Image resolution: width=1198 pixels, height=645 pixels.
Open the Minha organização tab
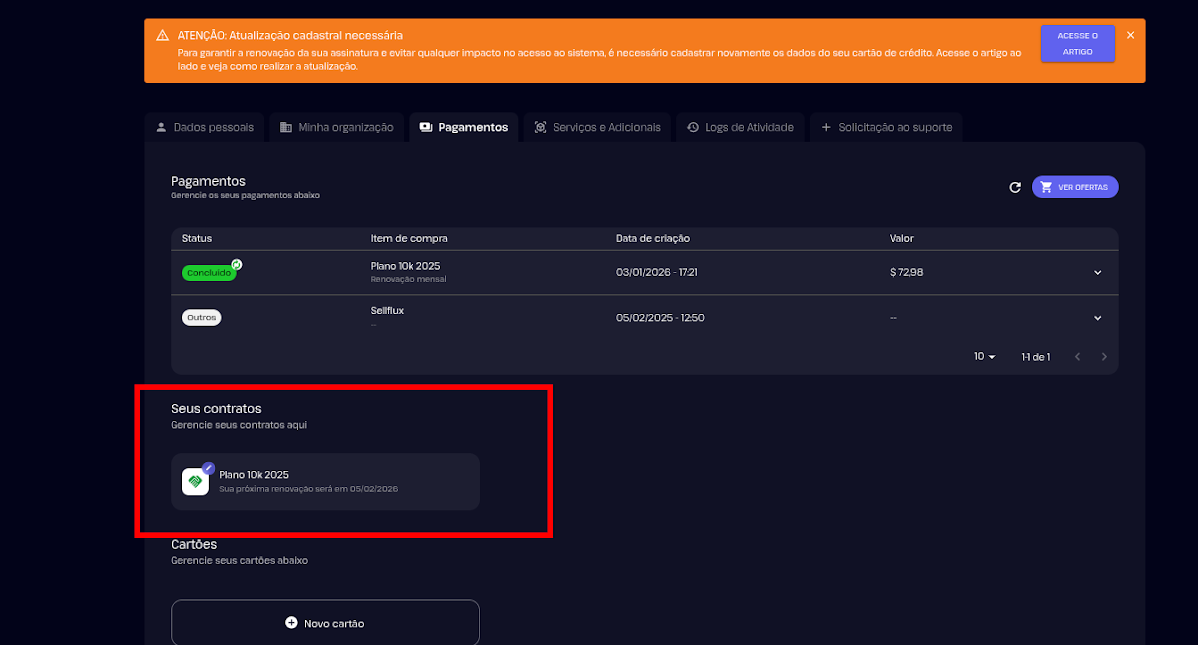click(336, 128)
